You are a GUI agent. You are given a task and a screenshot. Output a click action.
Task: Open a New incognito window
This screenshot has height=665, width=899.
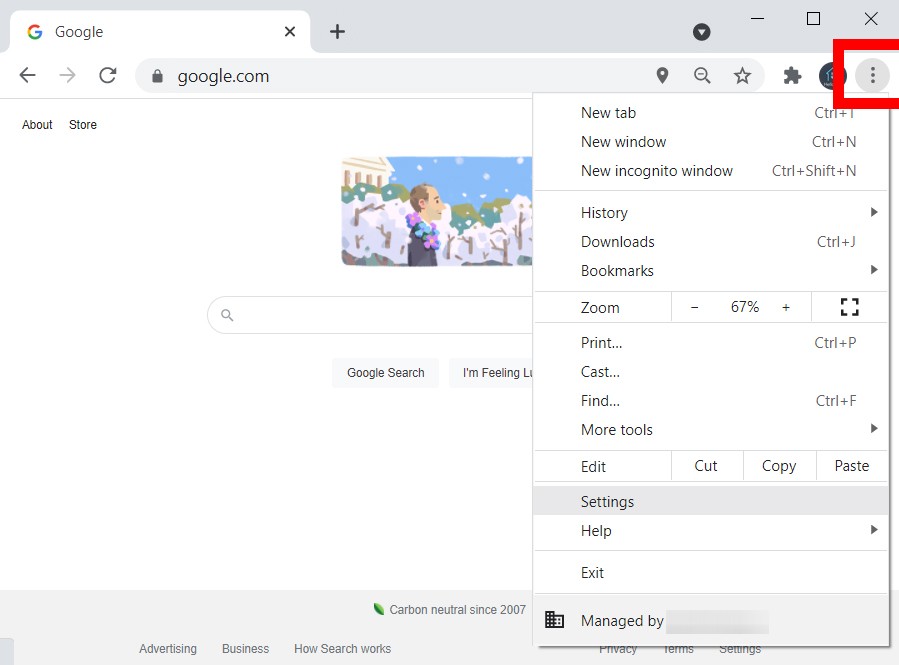click(x=711, y=171)
